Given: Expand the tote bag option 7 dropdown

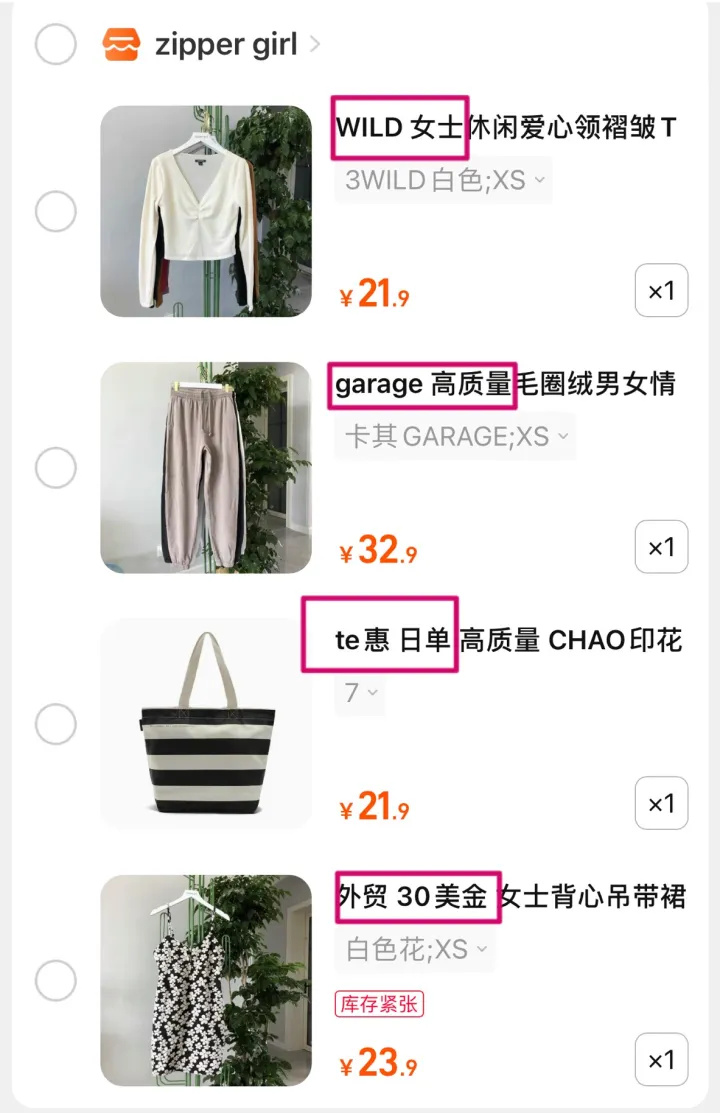Looking at the screenshot, I should point(360,692).
